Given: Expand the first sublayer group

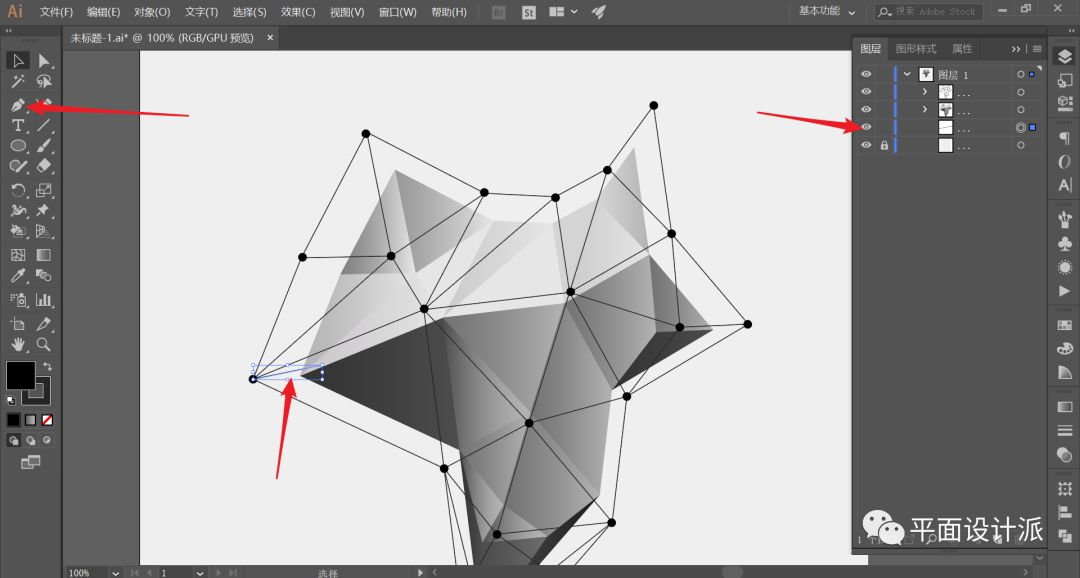Looking at the screenshot, I should pos(924,92).
